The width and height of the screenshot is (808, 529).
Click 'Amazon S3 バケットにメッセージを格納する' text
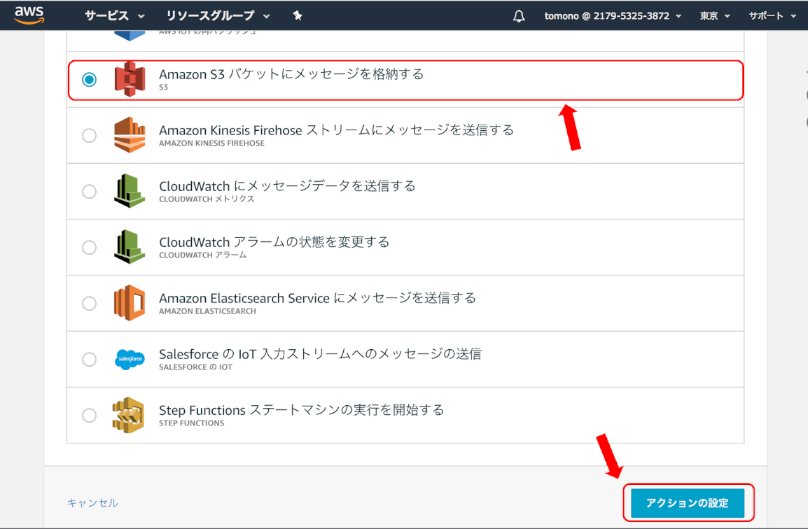click(x=291, y=74)
